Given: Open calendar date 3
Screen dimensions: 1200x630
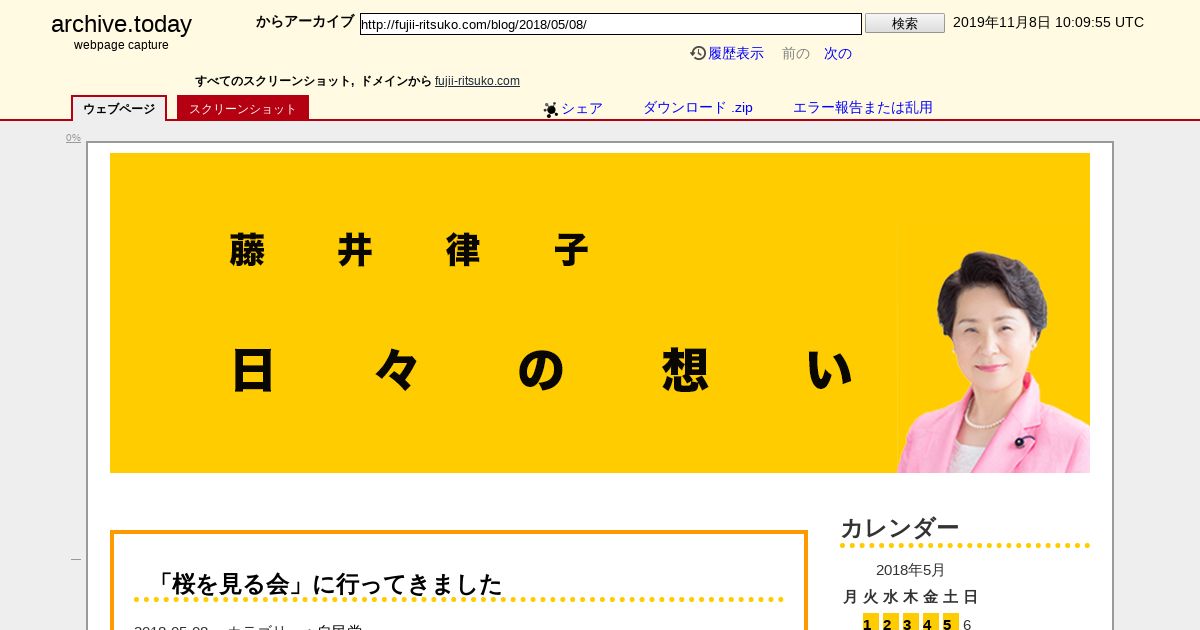Looking at the screenshot, I should coord(910,623).
